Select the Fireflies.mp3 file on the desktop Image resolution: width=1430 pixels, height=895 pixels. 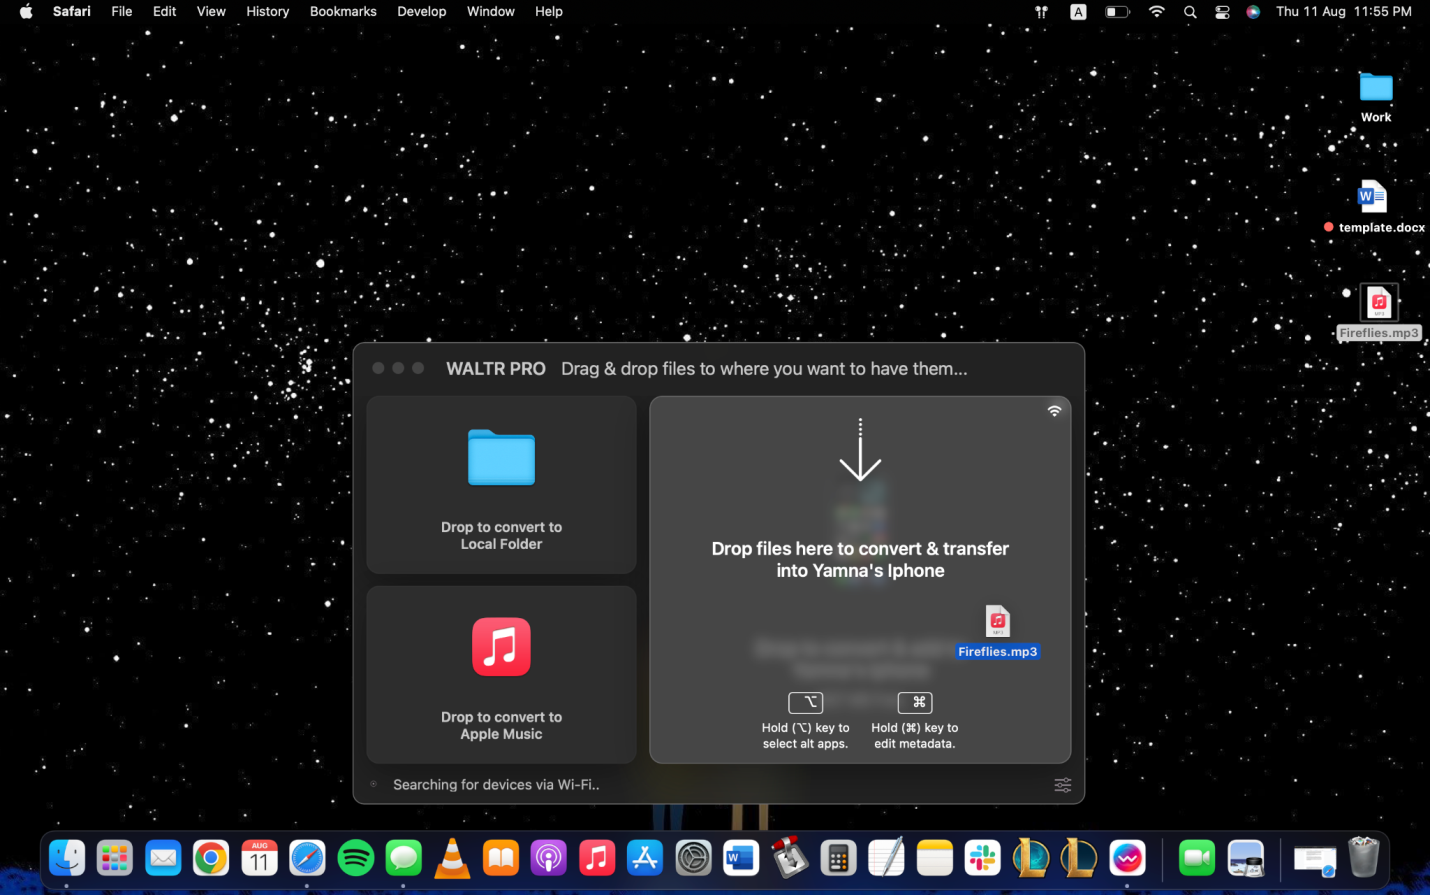(x=1379, y=312)
